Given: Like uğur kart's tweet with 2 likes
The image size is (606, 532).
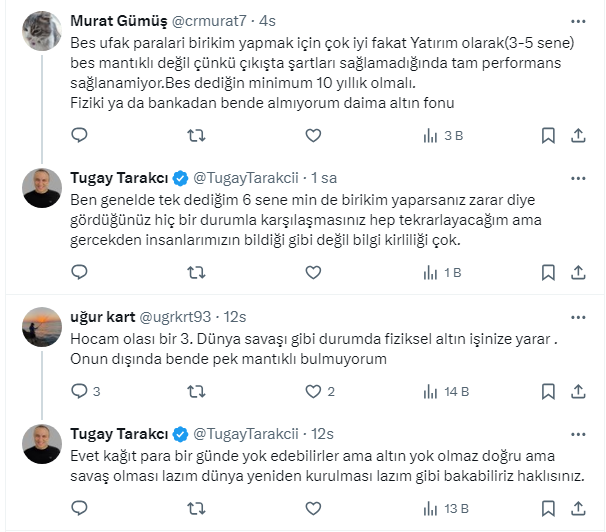Looking at the screenshot, I should coord(312,392).
